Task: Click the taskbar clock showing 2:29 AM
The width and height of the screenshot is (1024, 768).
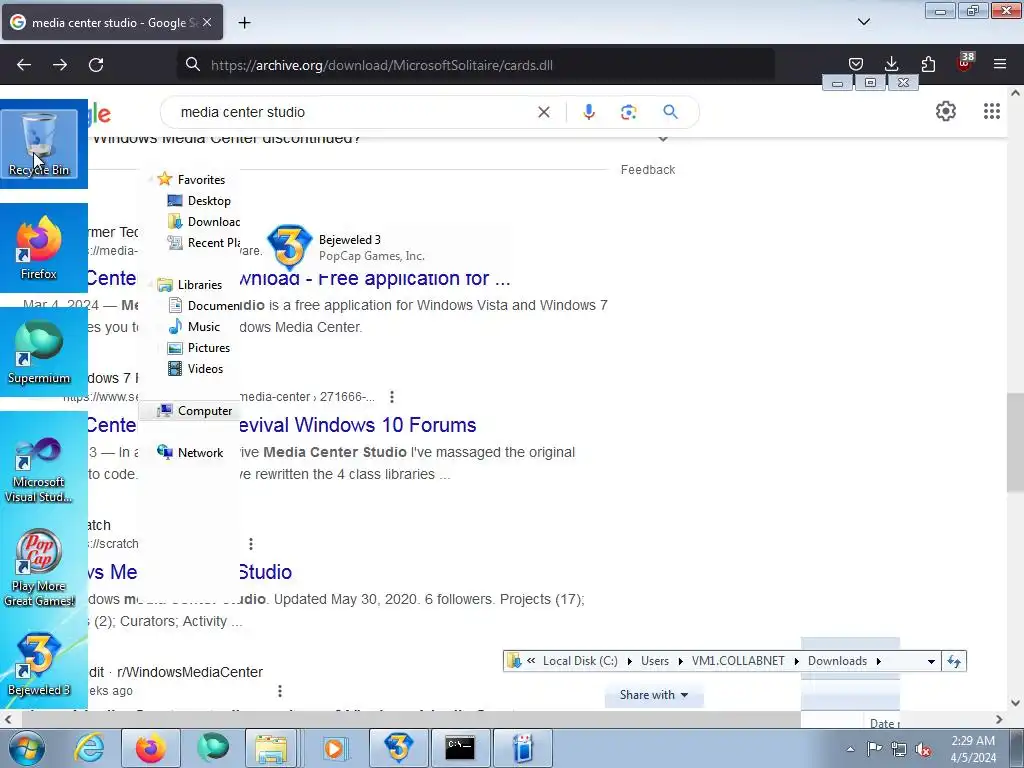Action: tap(973, 749)
